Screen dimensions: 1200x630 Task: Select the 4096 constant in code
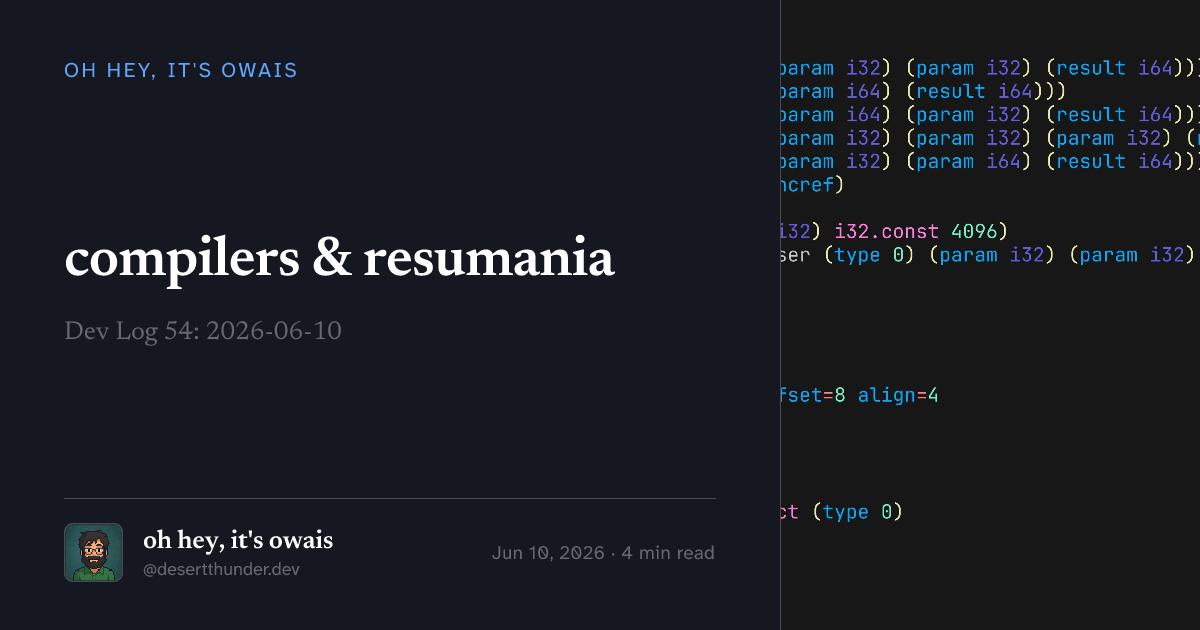click(x=975, y=231)
